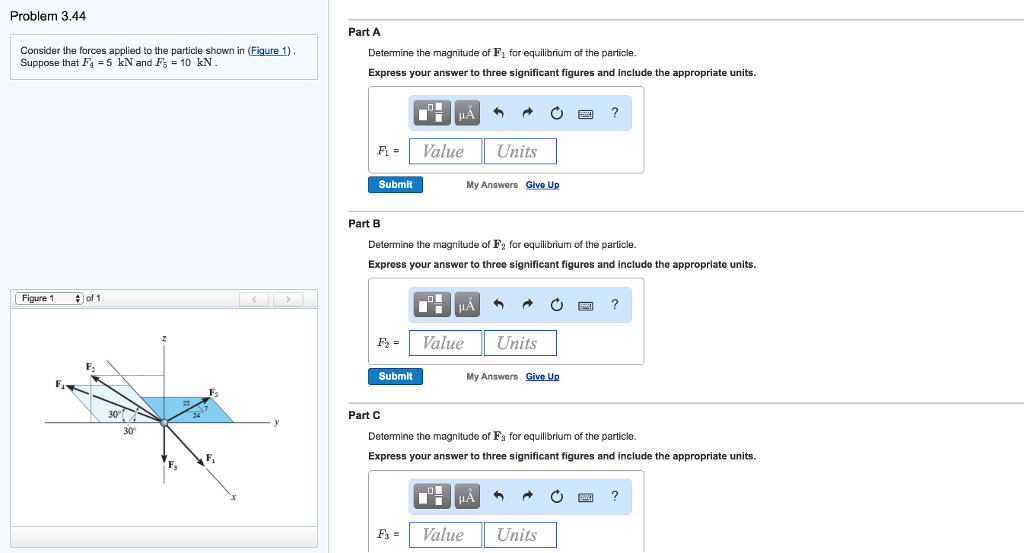Click Give Up link for Part B

[x=542, y=377]
